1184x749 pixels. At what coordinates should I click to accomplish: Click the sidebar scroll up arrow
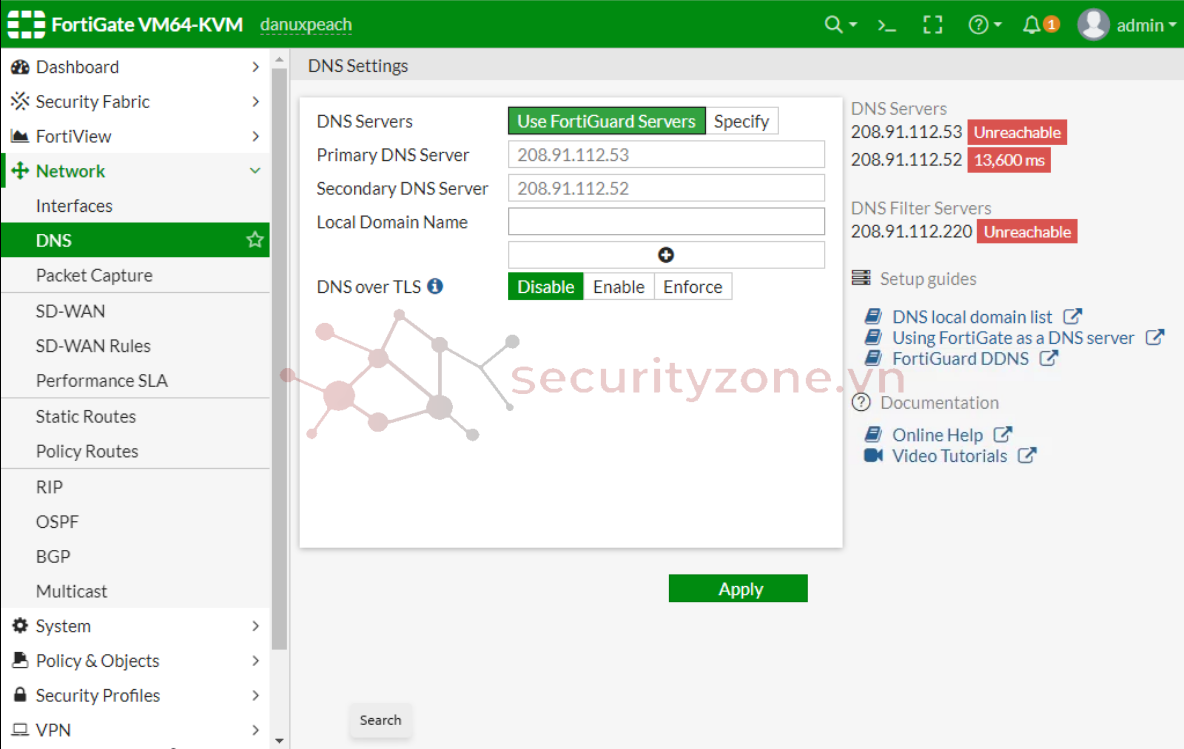[x=279, y=59]
